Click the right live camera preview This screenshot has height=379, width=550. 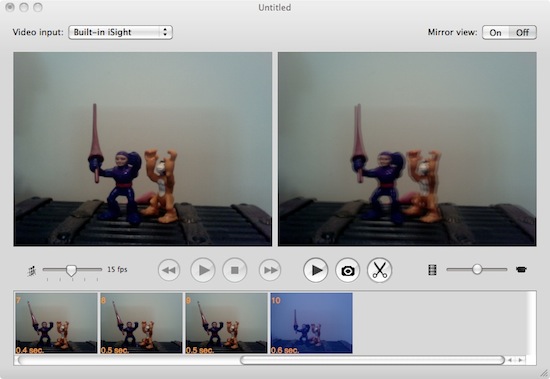pos(407,149)
